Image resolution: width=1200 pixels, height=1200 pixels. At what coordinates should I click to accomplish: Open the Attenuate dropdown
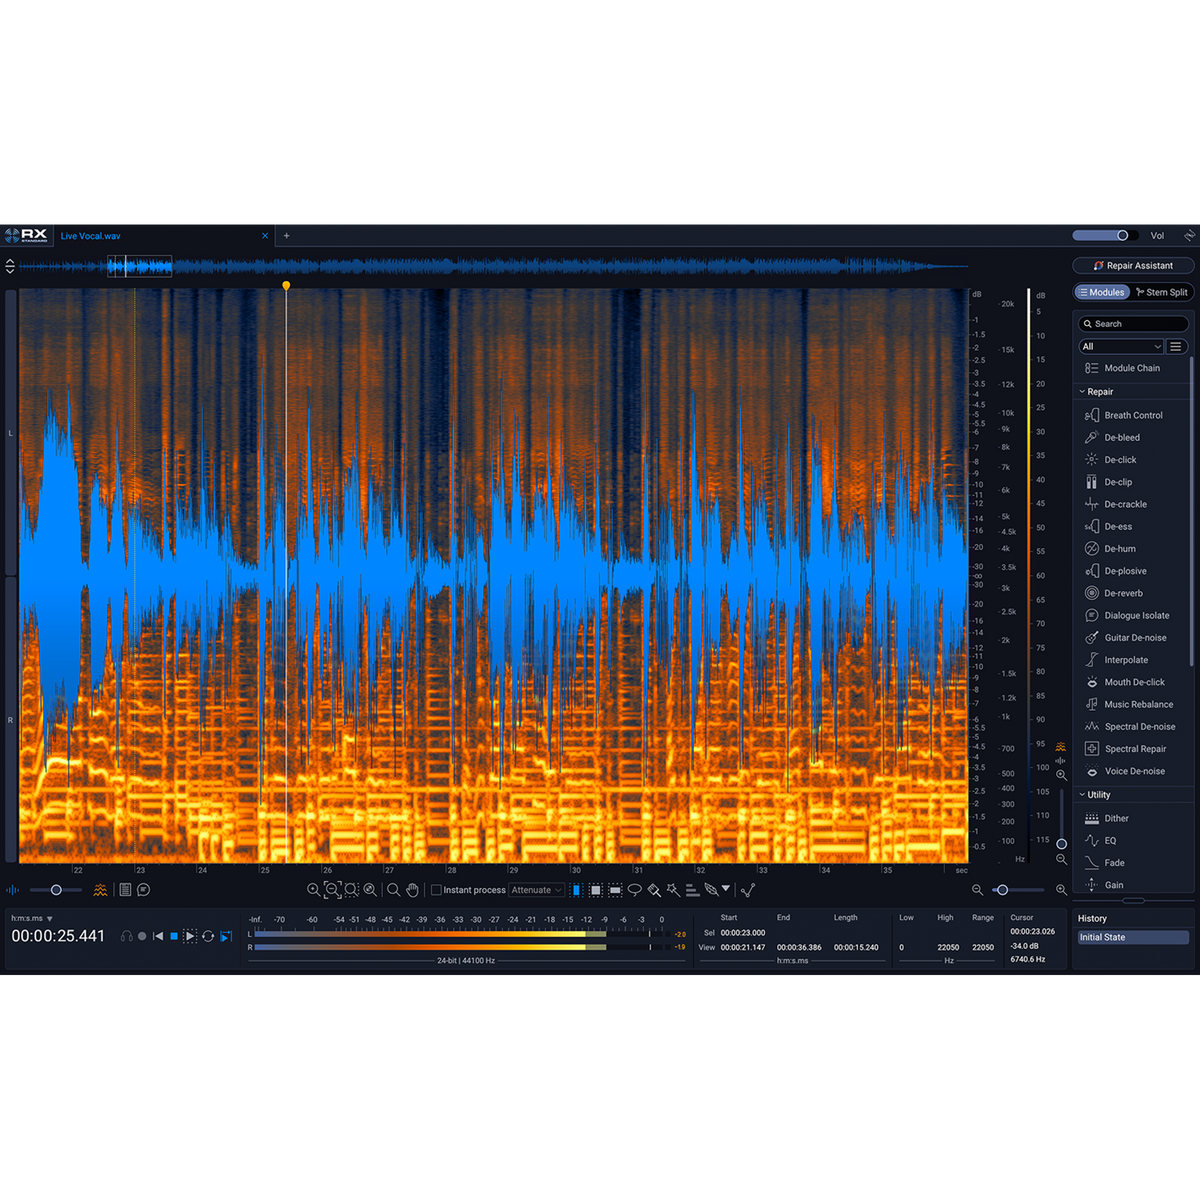point(537,890)
